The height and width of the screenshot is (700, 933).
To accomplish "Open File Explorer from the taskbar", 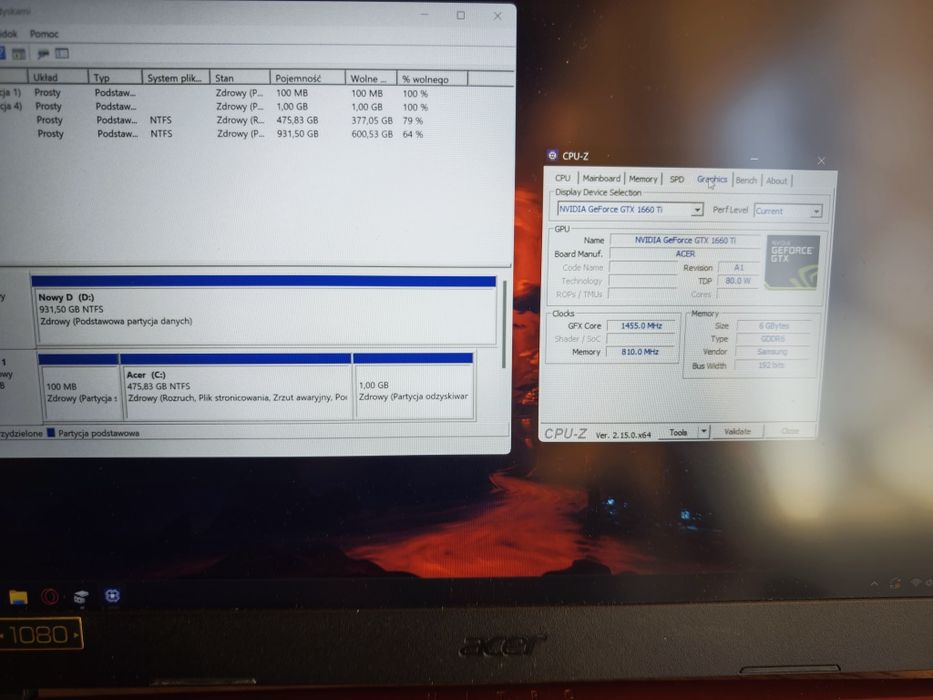I will click(x=18, y=596).
